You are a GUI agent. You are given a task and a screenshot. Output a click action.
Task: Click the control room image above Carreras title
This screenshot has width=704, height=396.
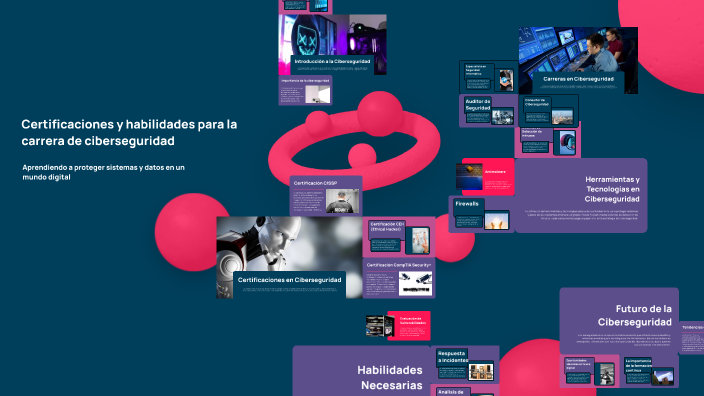(578, 49)
